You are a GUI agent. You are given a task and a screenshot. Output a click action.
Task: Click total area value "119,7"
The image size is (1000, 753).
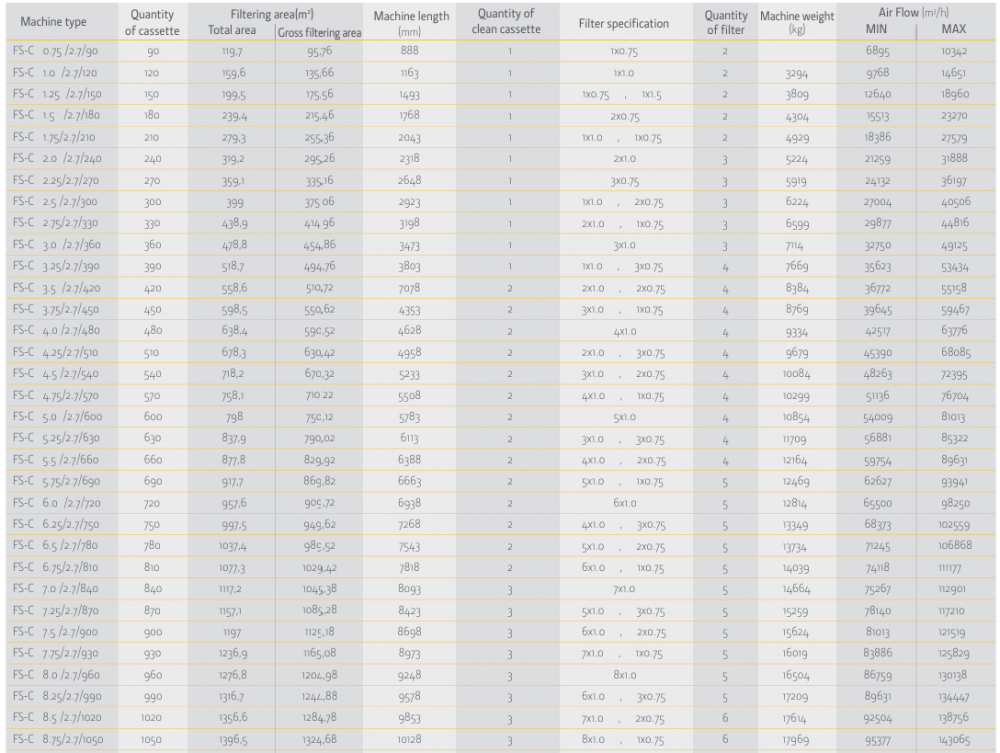click(232, 51)
